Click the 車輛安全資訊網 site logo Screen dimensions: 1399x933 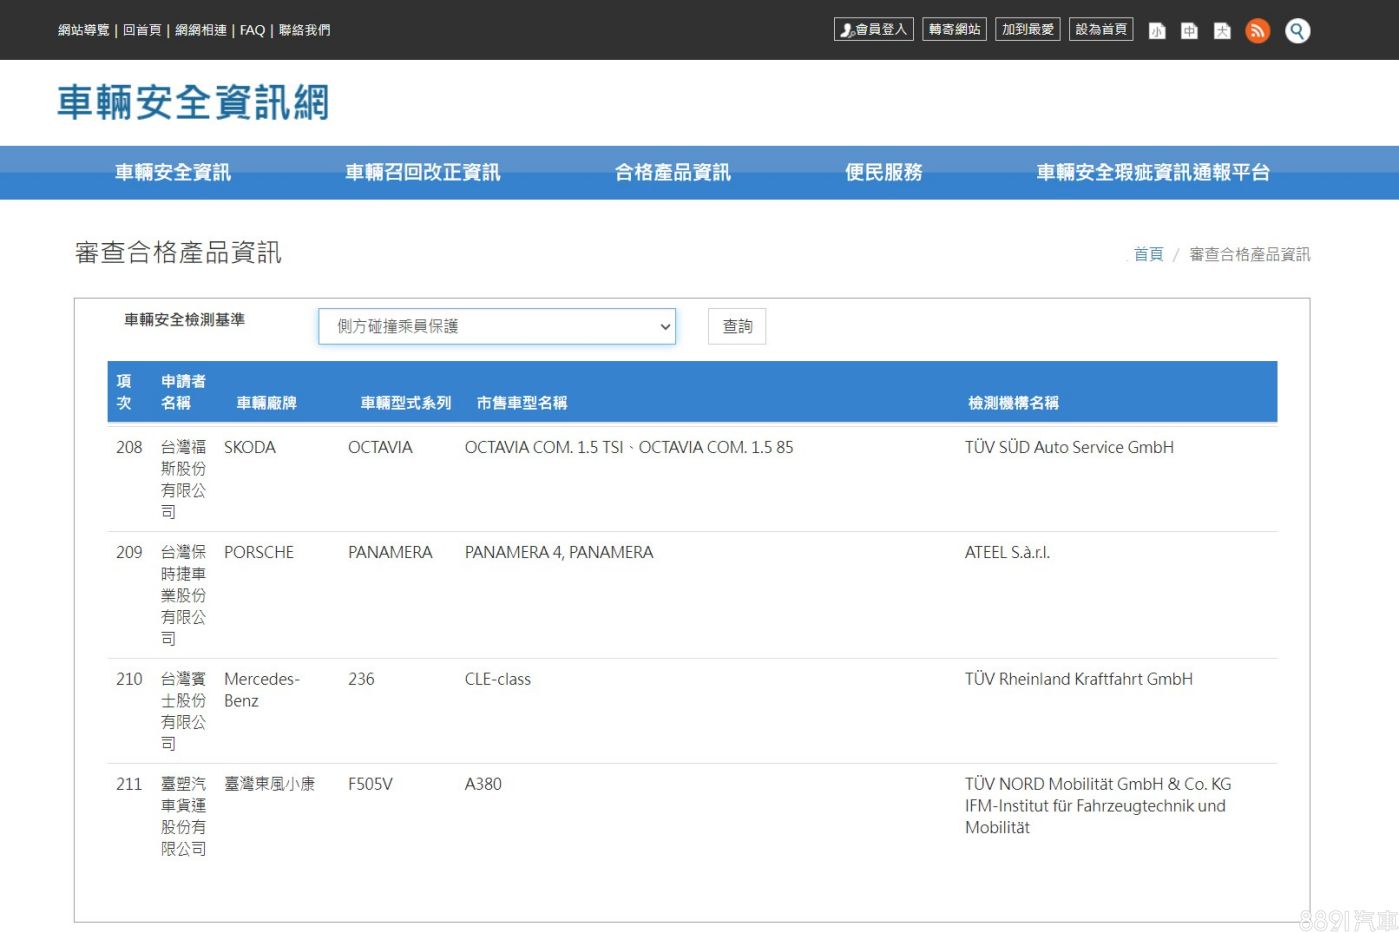pos(193,103)
